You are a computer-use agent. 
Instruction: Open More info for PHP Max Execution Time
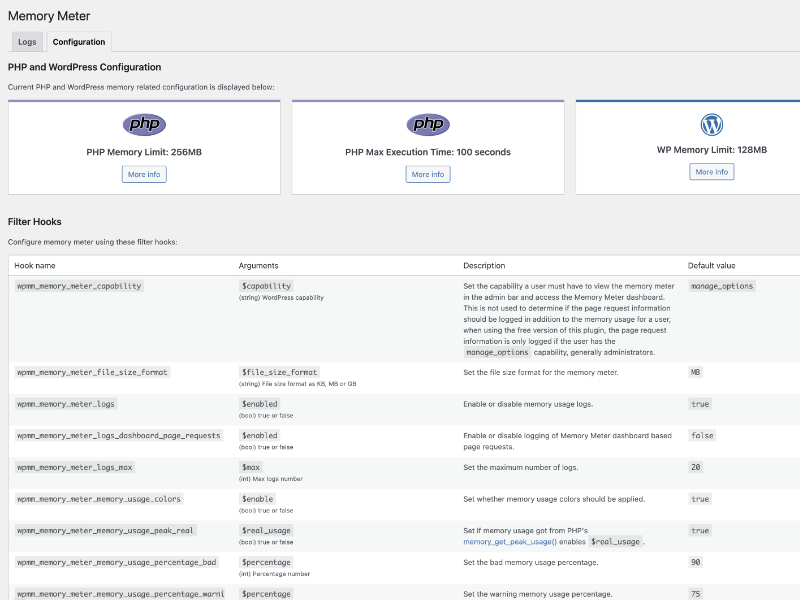pos(428,174)
